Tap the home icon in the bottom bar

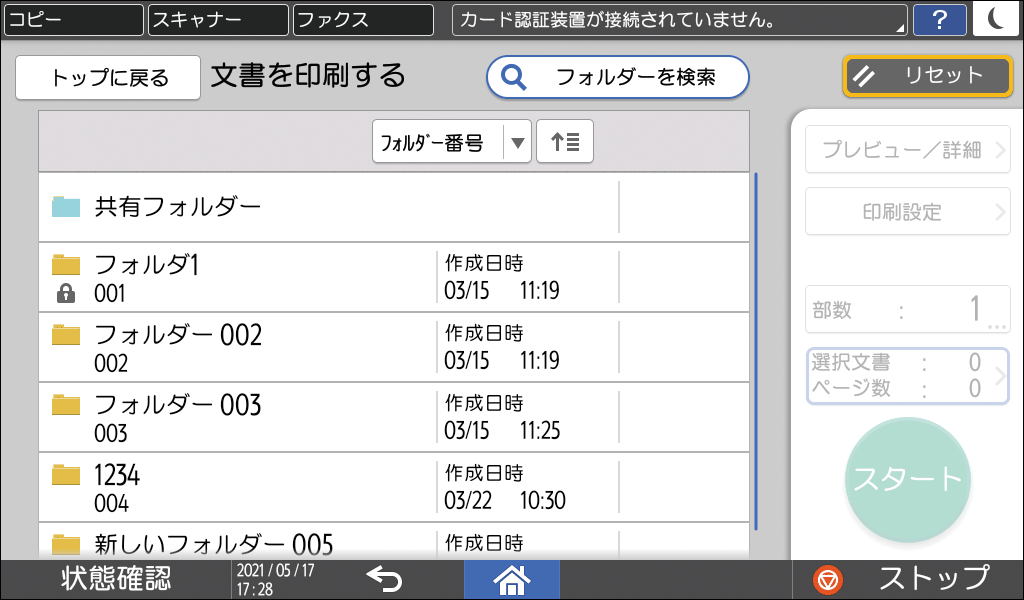click(x=511, y=579)
